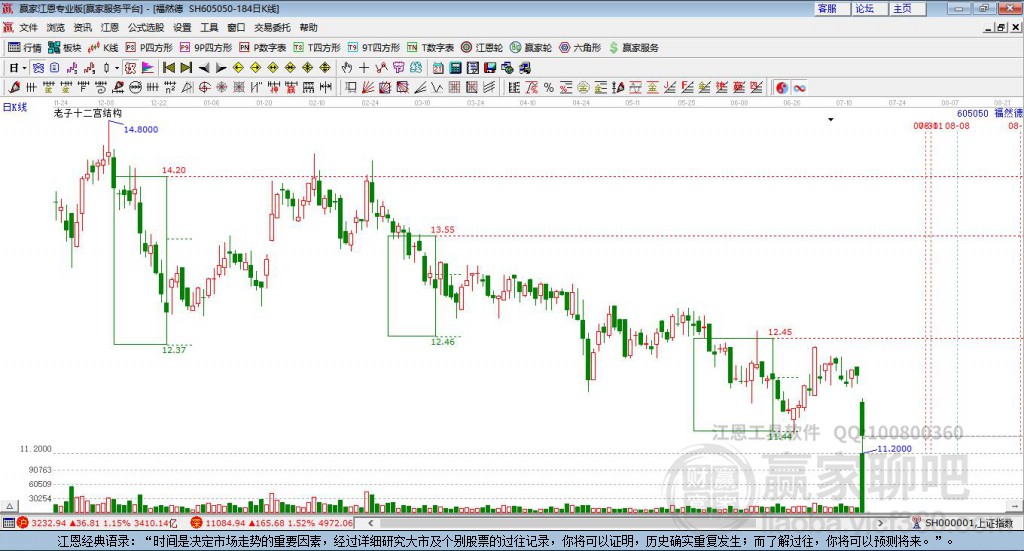Select the hand pan tool
1024x551 pixels.
click(x=347, y=68)
